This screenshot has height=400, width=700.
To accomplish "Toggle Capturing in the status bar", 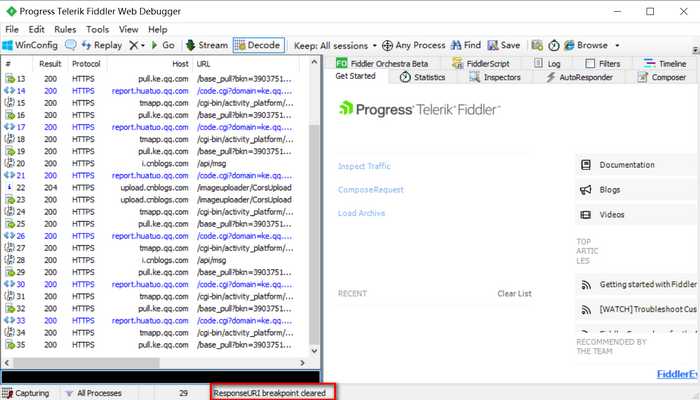I will [26, 393].
